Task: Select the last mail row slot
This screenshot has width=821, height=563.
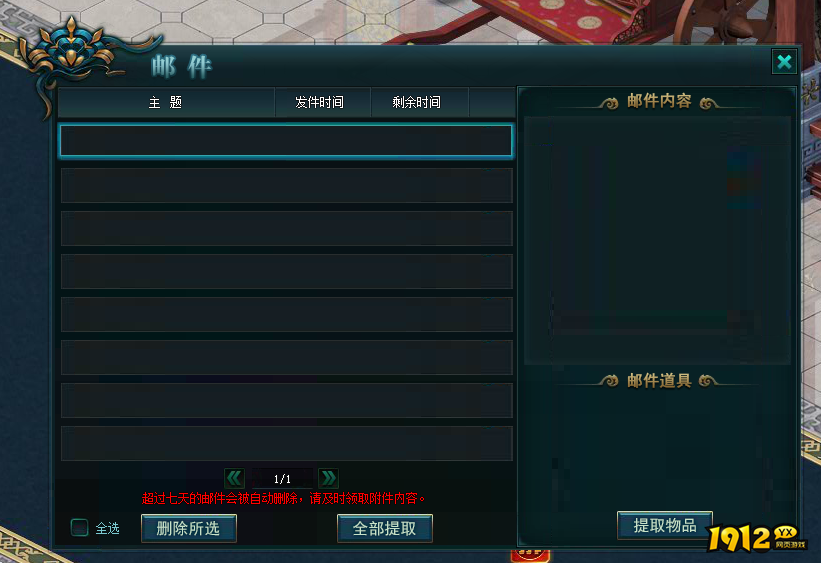Action: pos(286,443)
